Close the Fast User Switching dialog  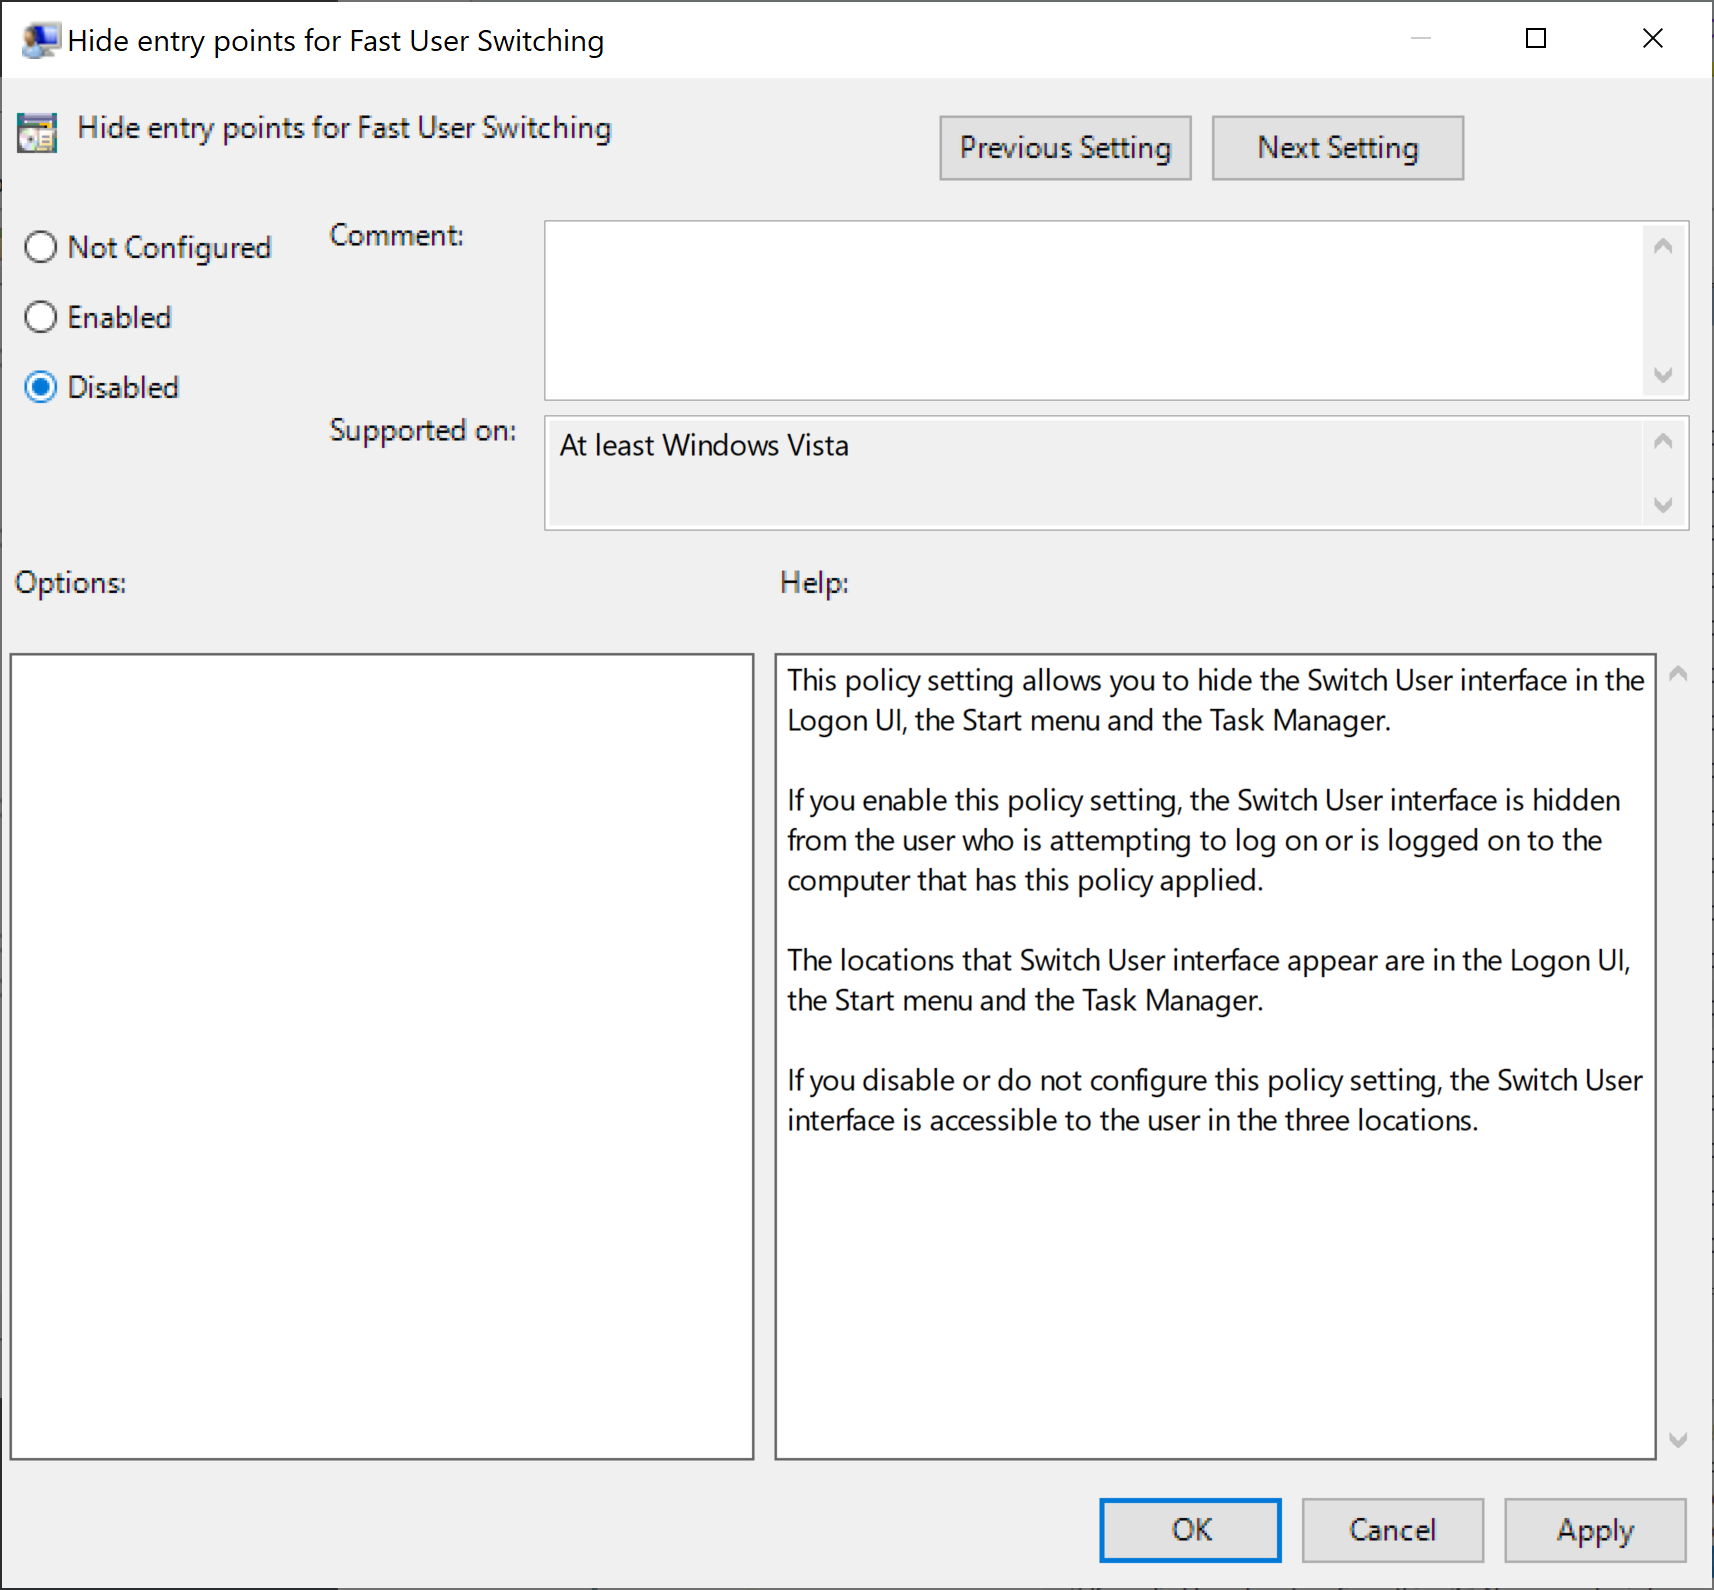coord(1652,39)
